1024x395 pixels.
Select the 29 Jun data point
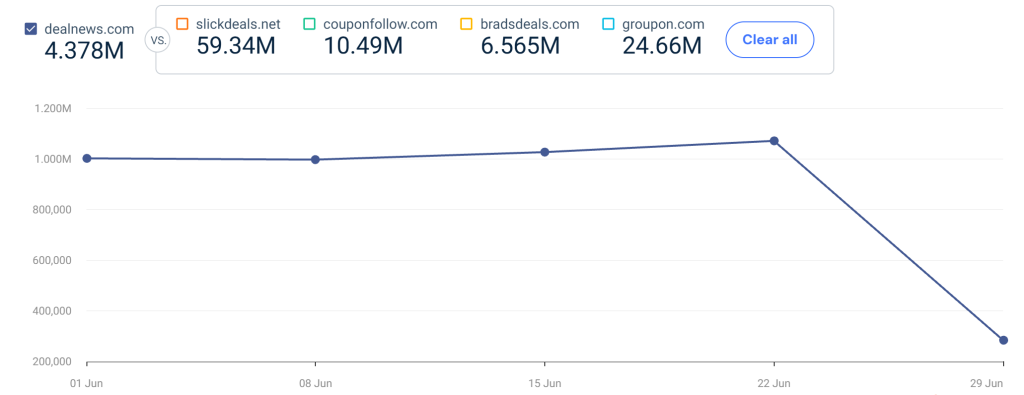[x=1003, y=340]
